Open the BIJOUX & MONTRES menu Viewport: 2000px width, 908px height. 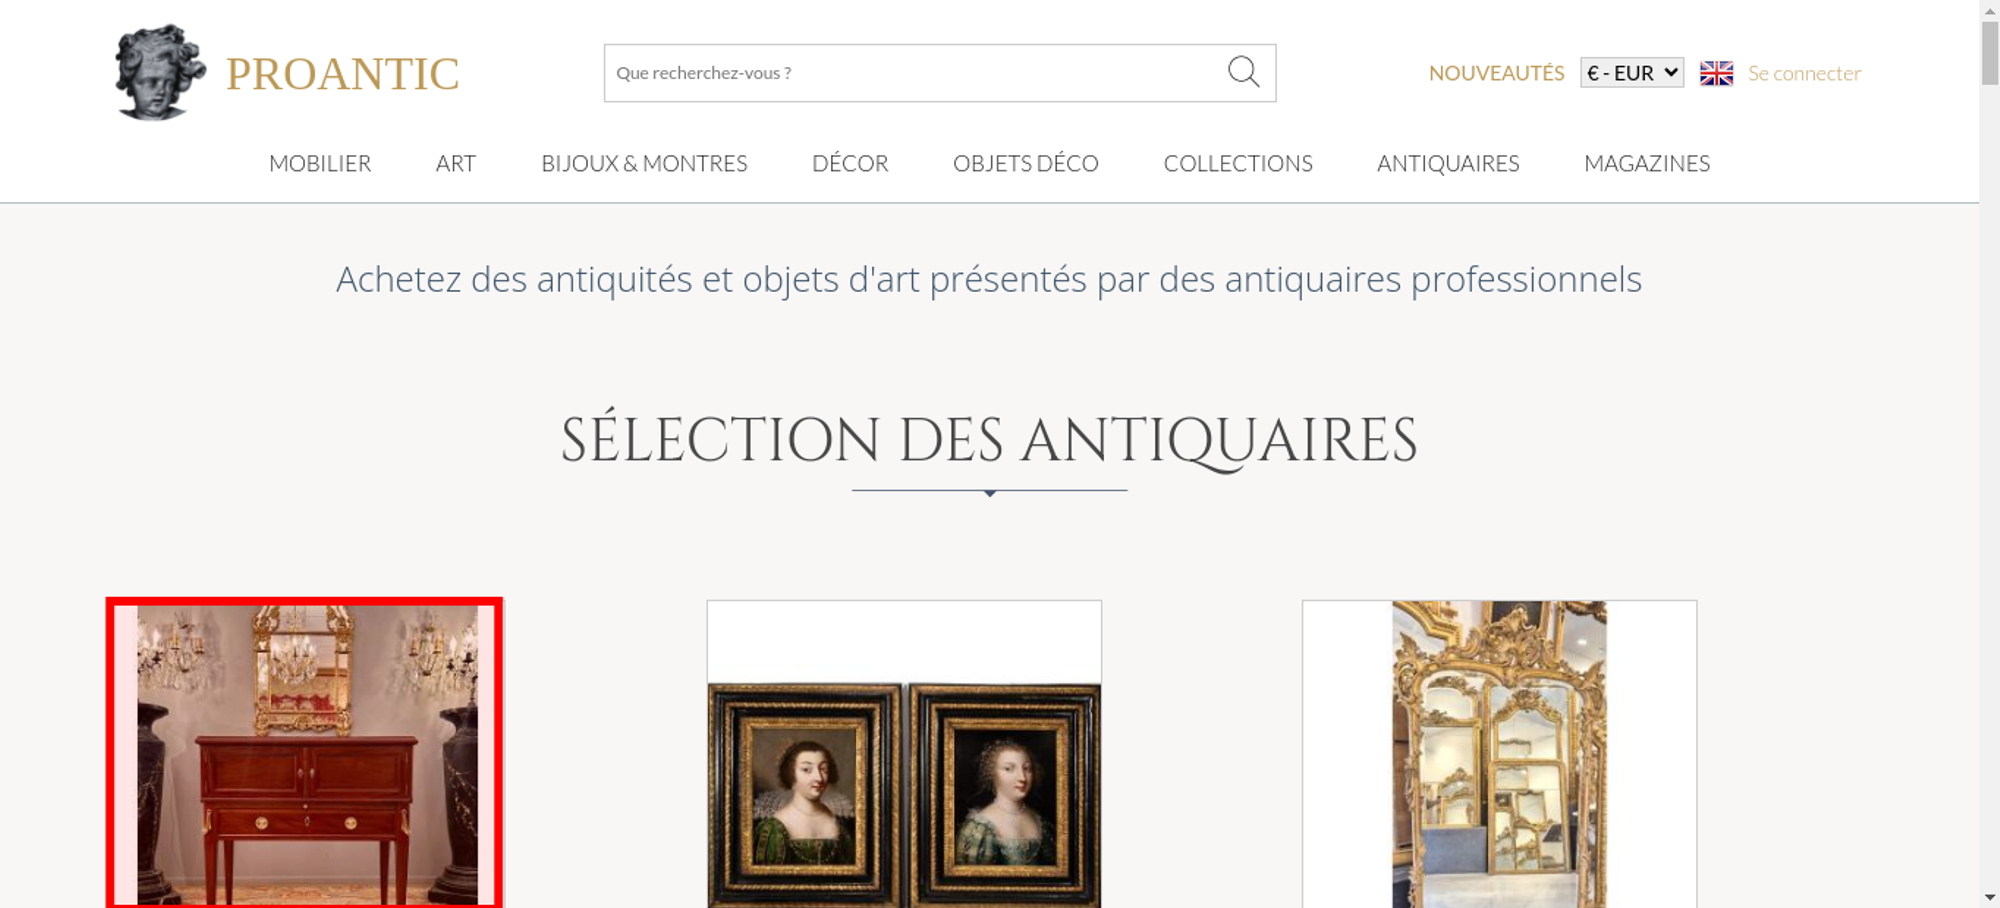coord(644,163)
